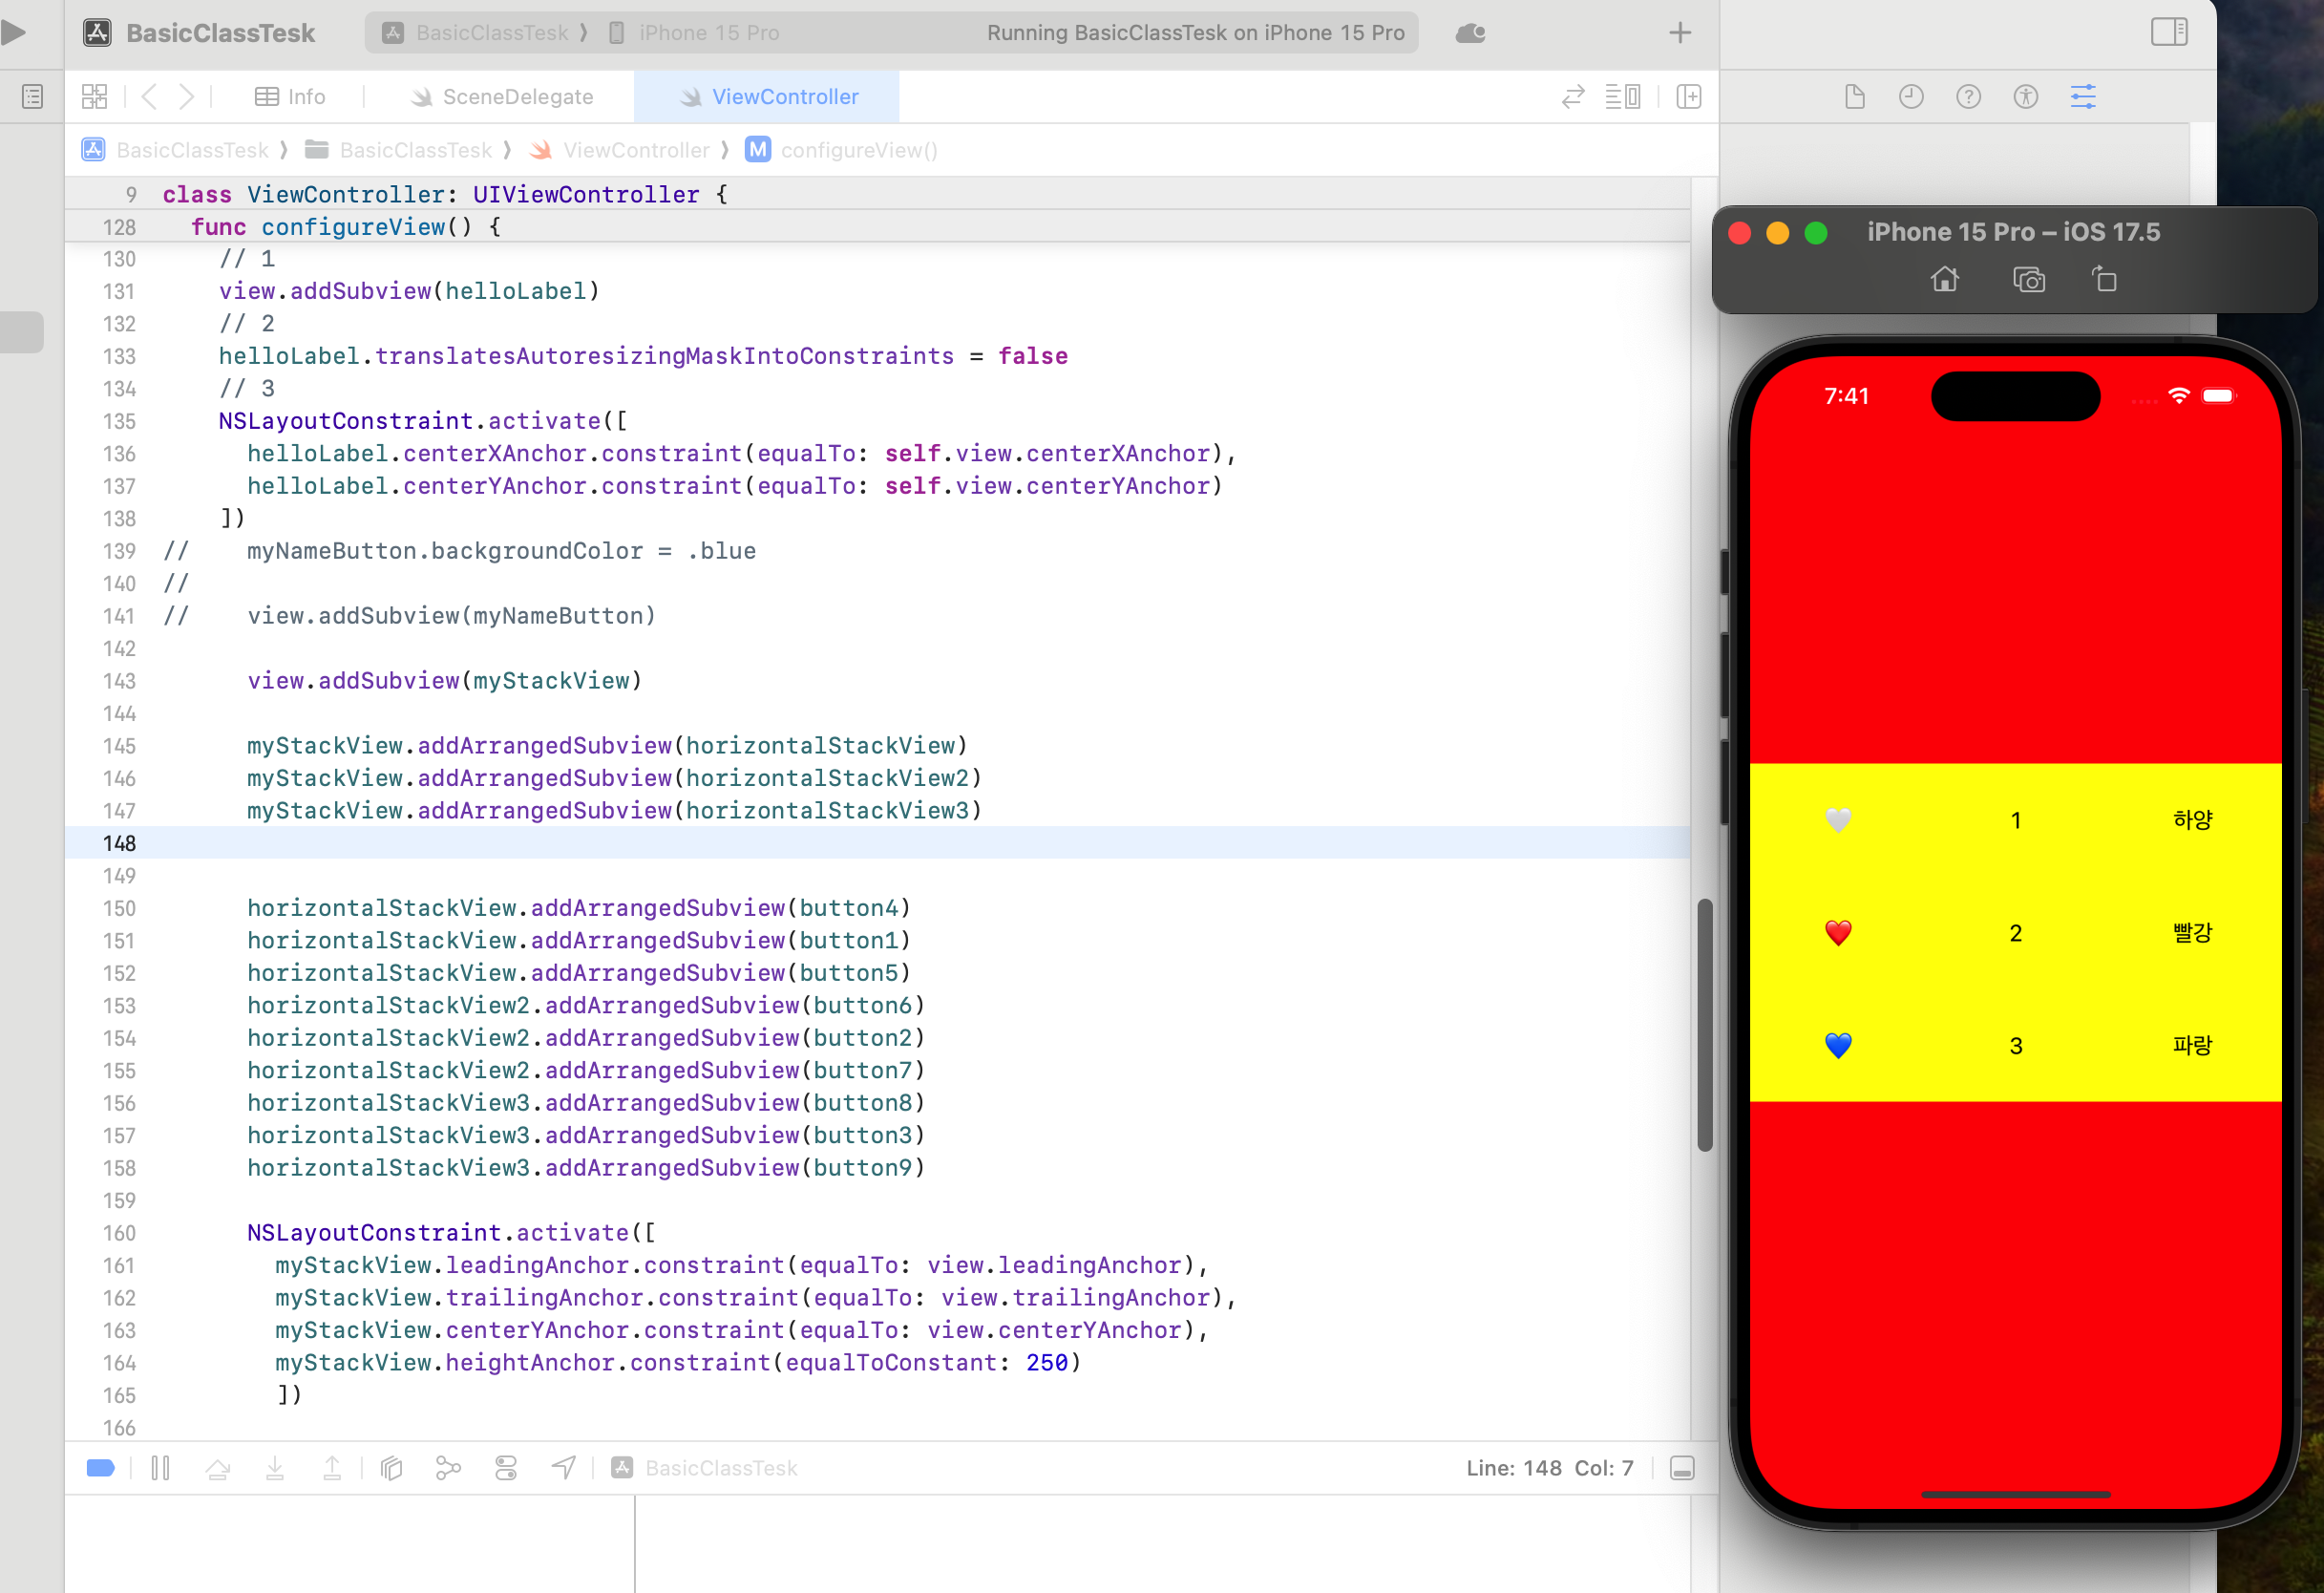Open the Accessibility inspector

(x=2026, y=97)
